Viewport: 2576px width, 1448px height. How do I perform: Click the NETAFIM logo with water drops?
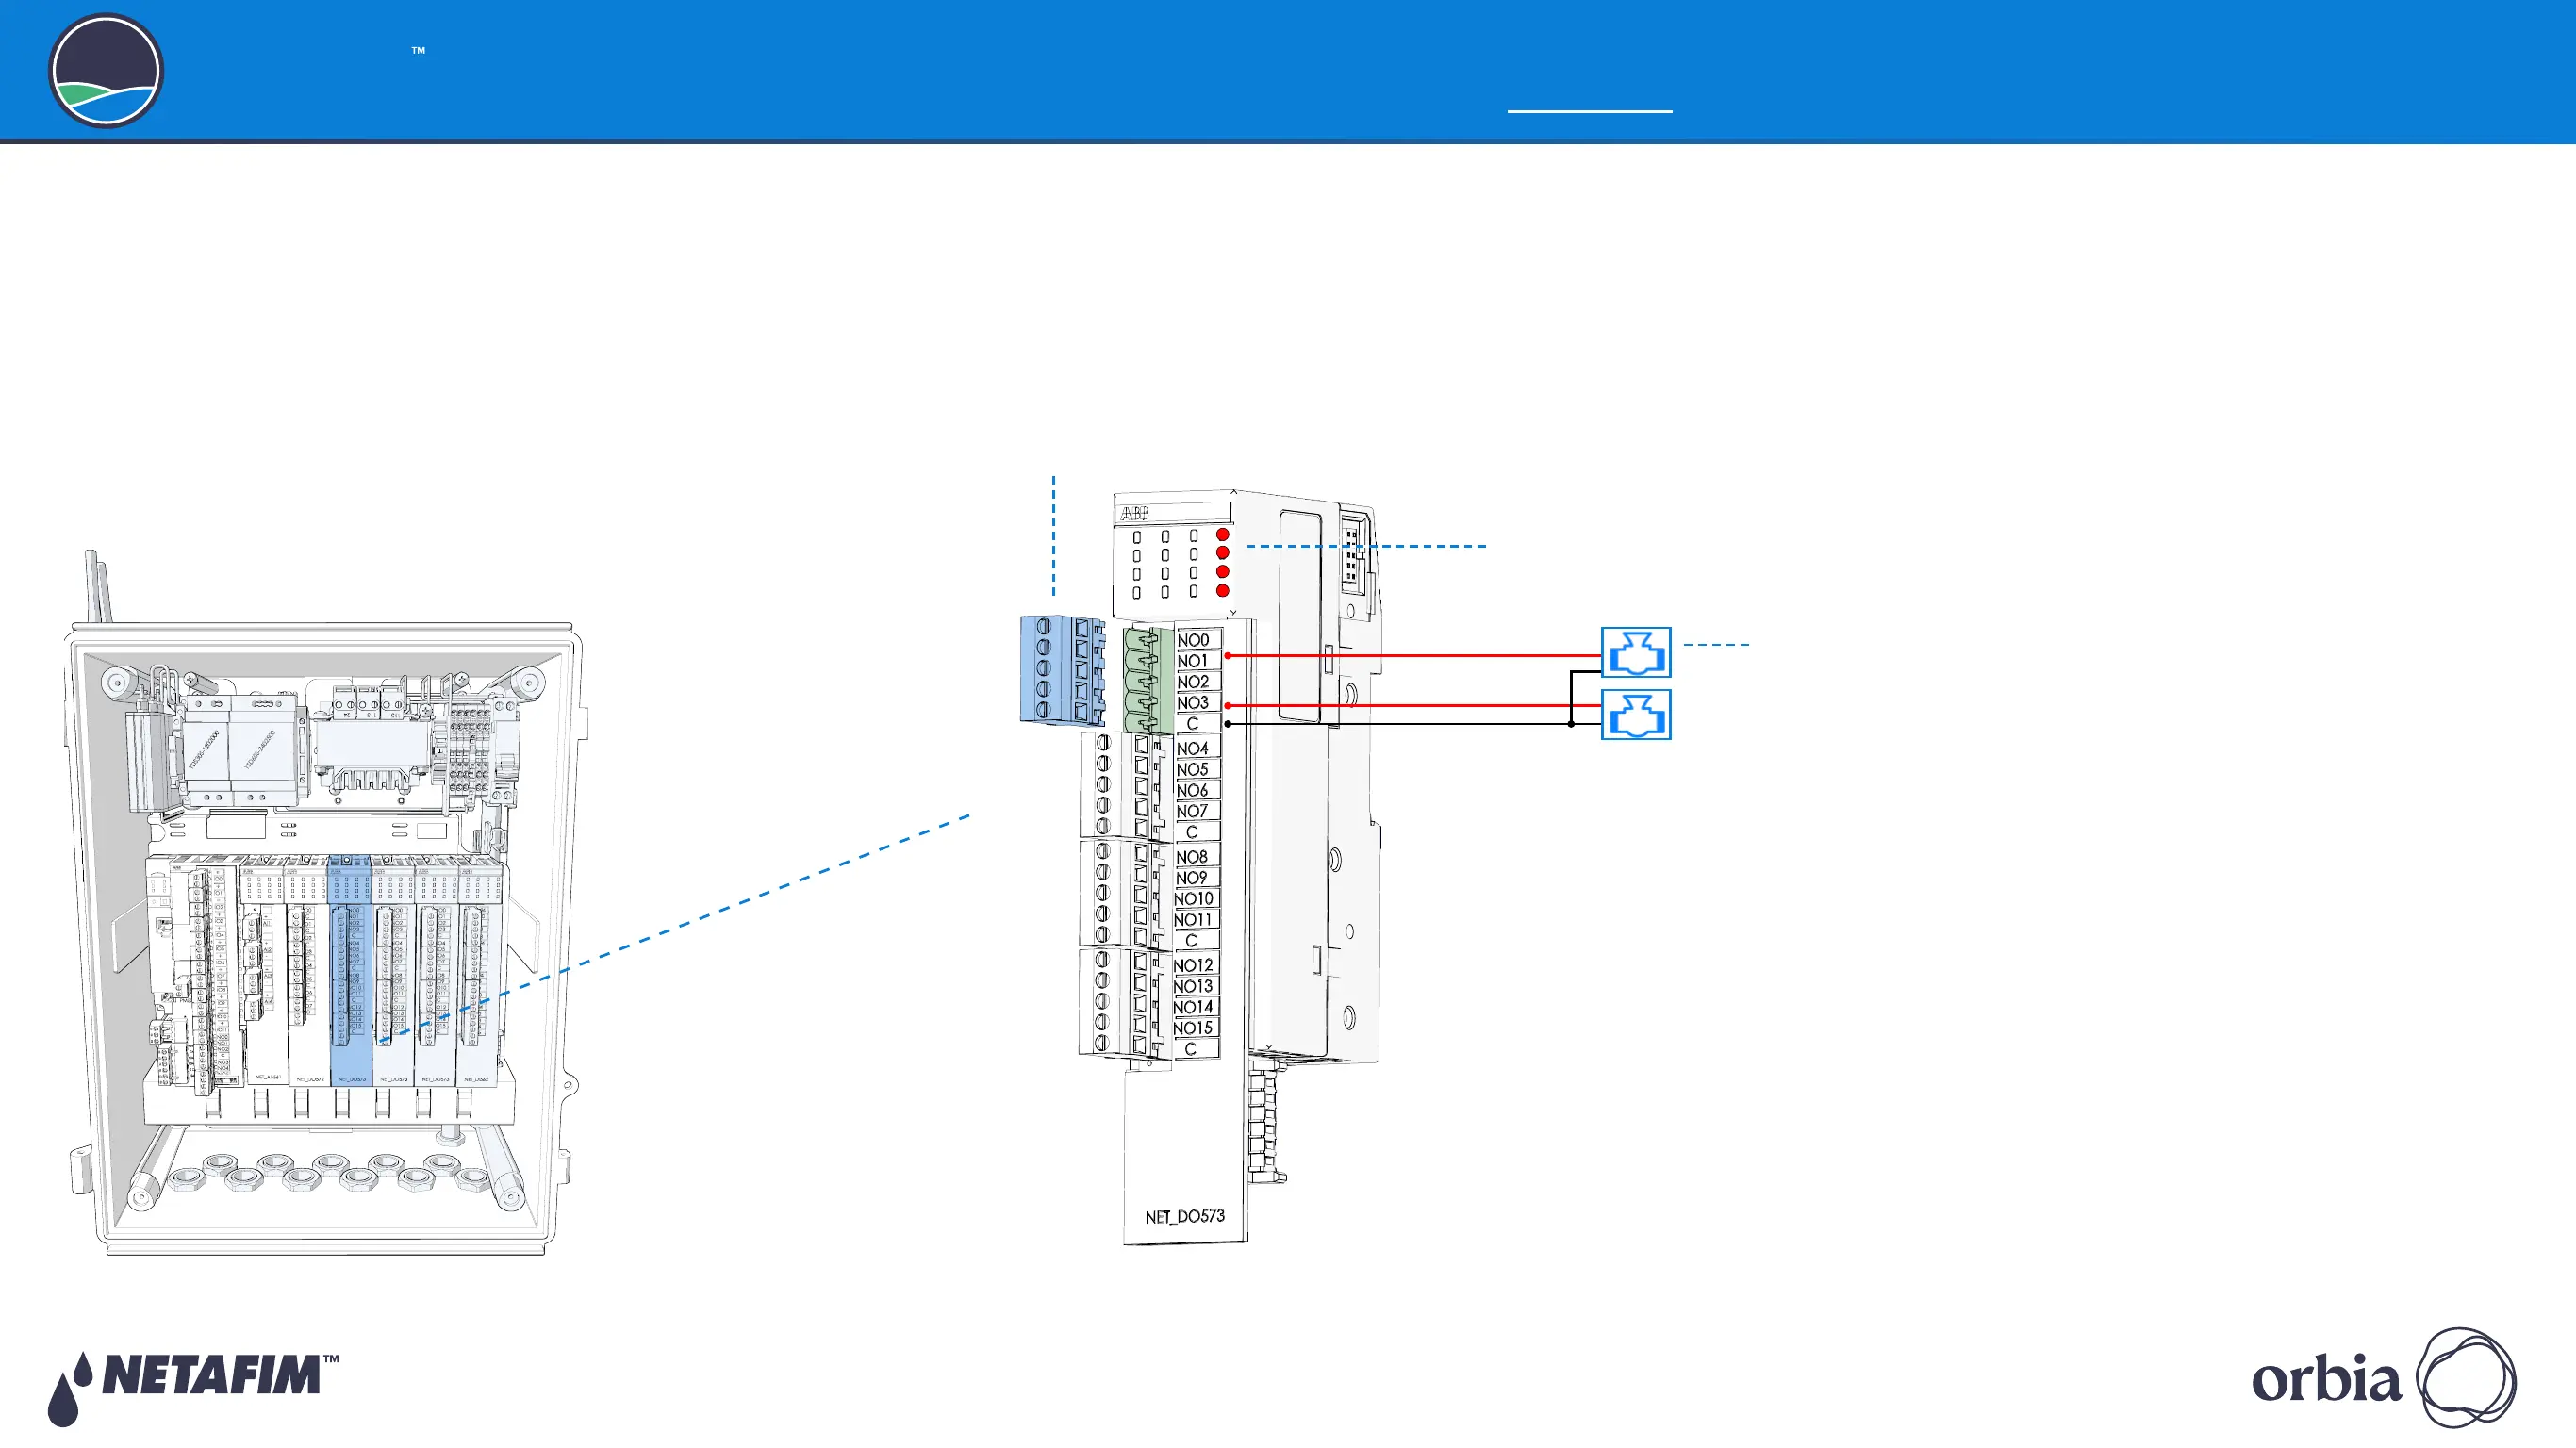tap(193, 1388)
